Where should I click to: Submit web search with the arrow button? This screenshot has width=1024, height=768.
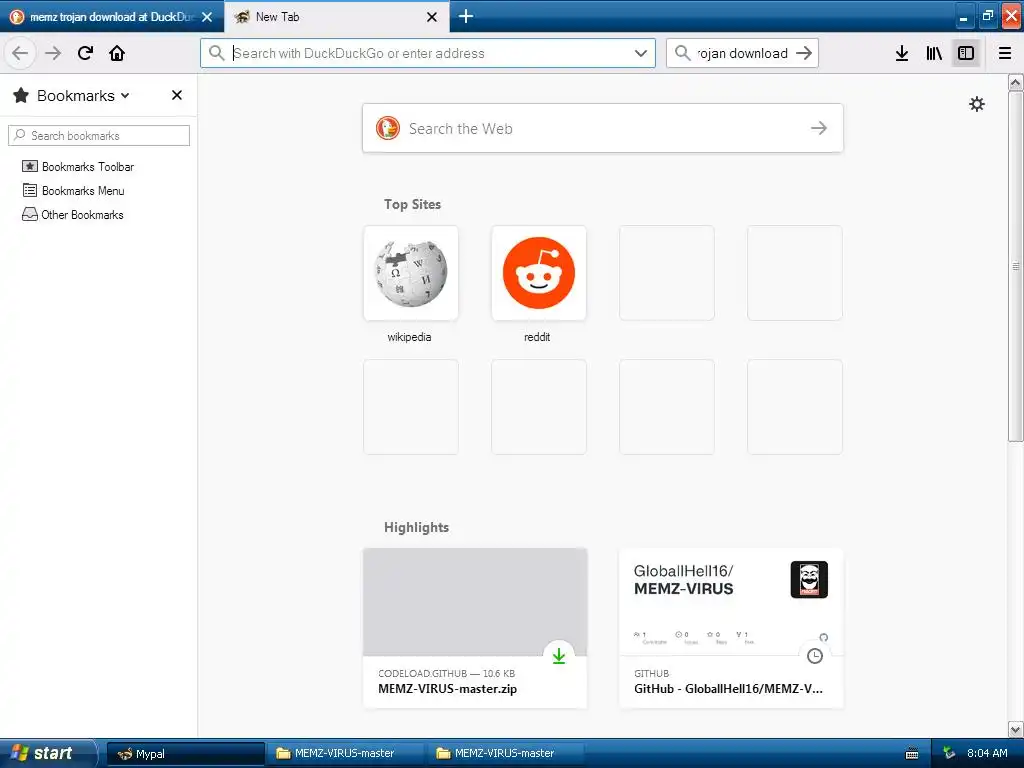[819, 128]
